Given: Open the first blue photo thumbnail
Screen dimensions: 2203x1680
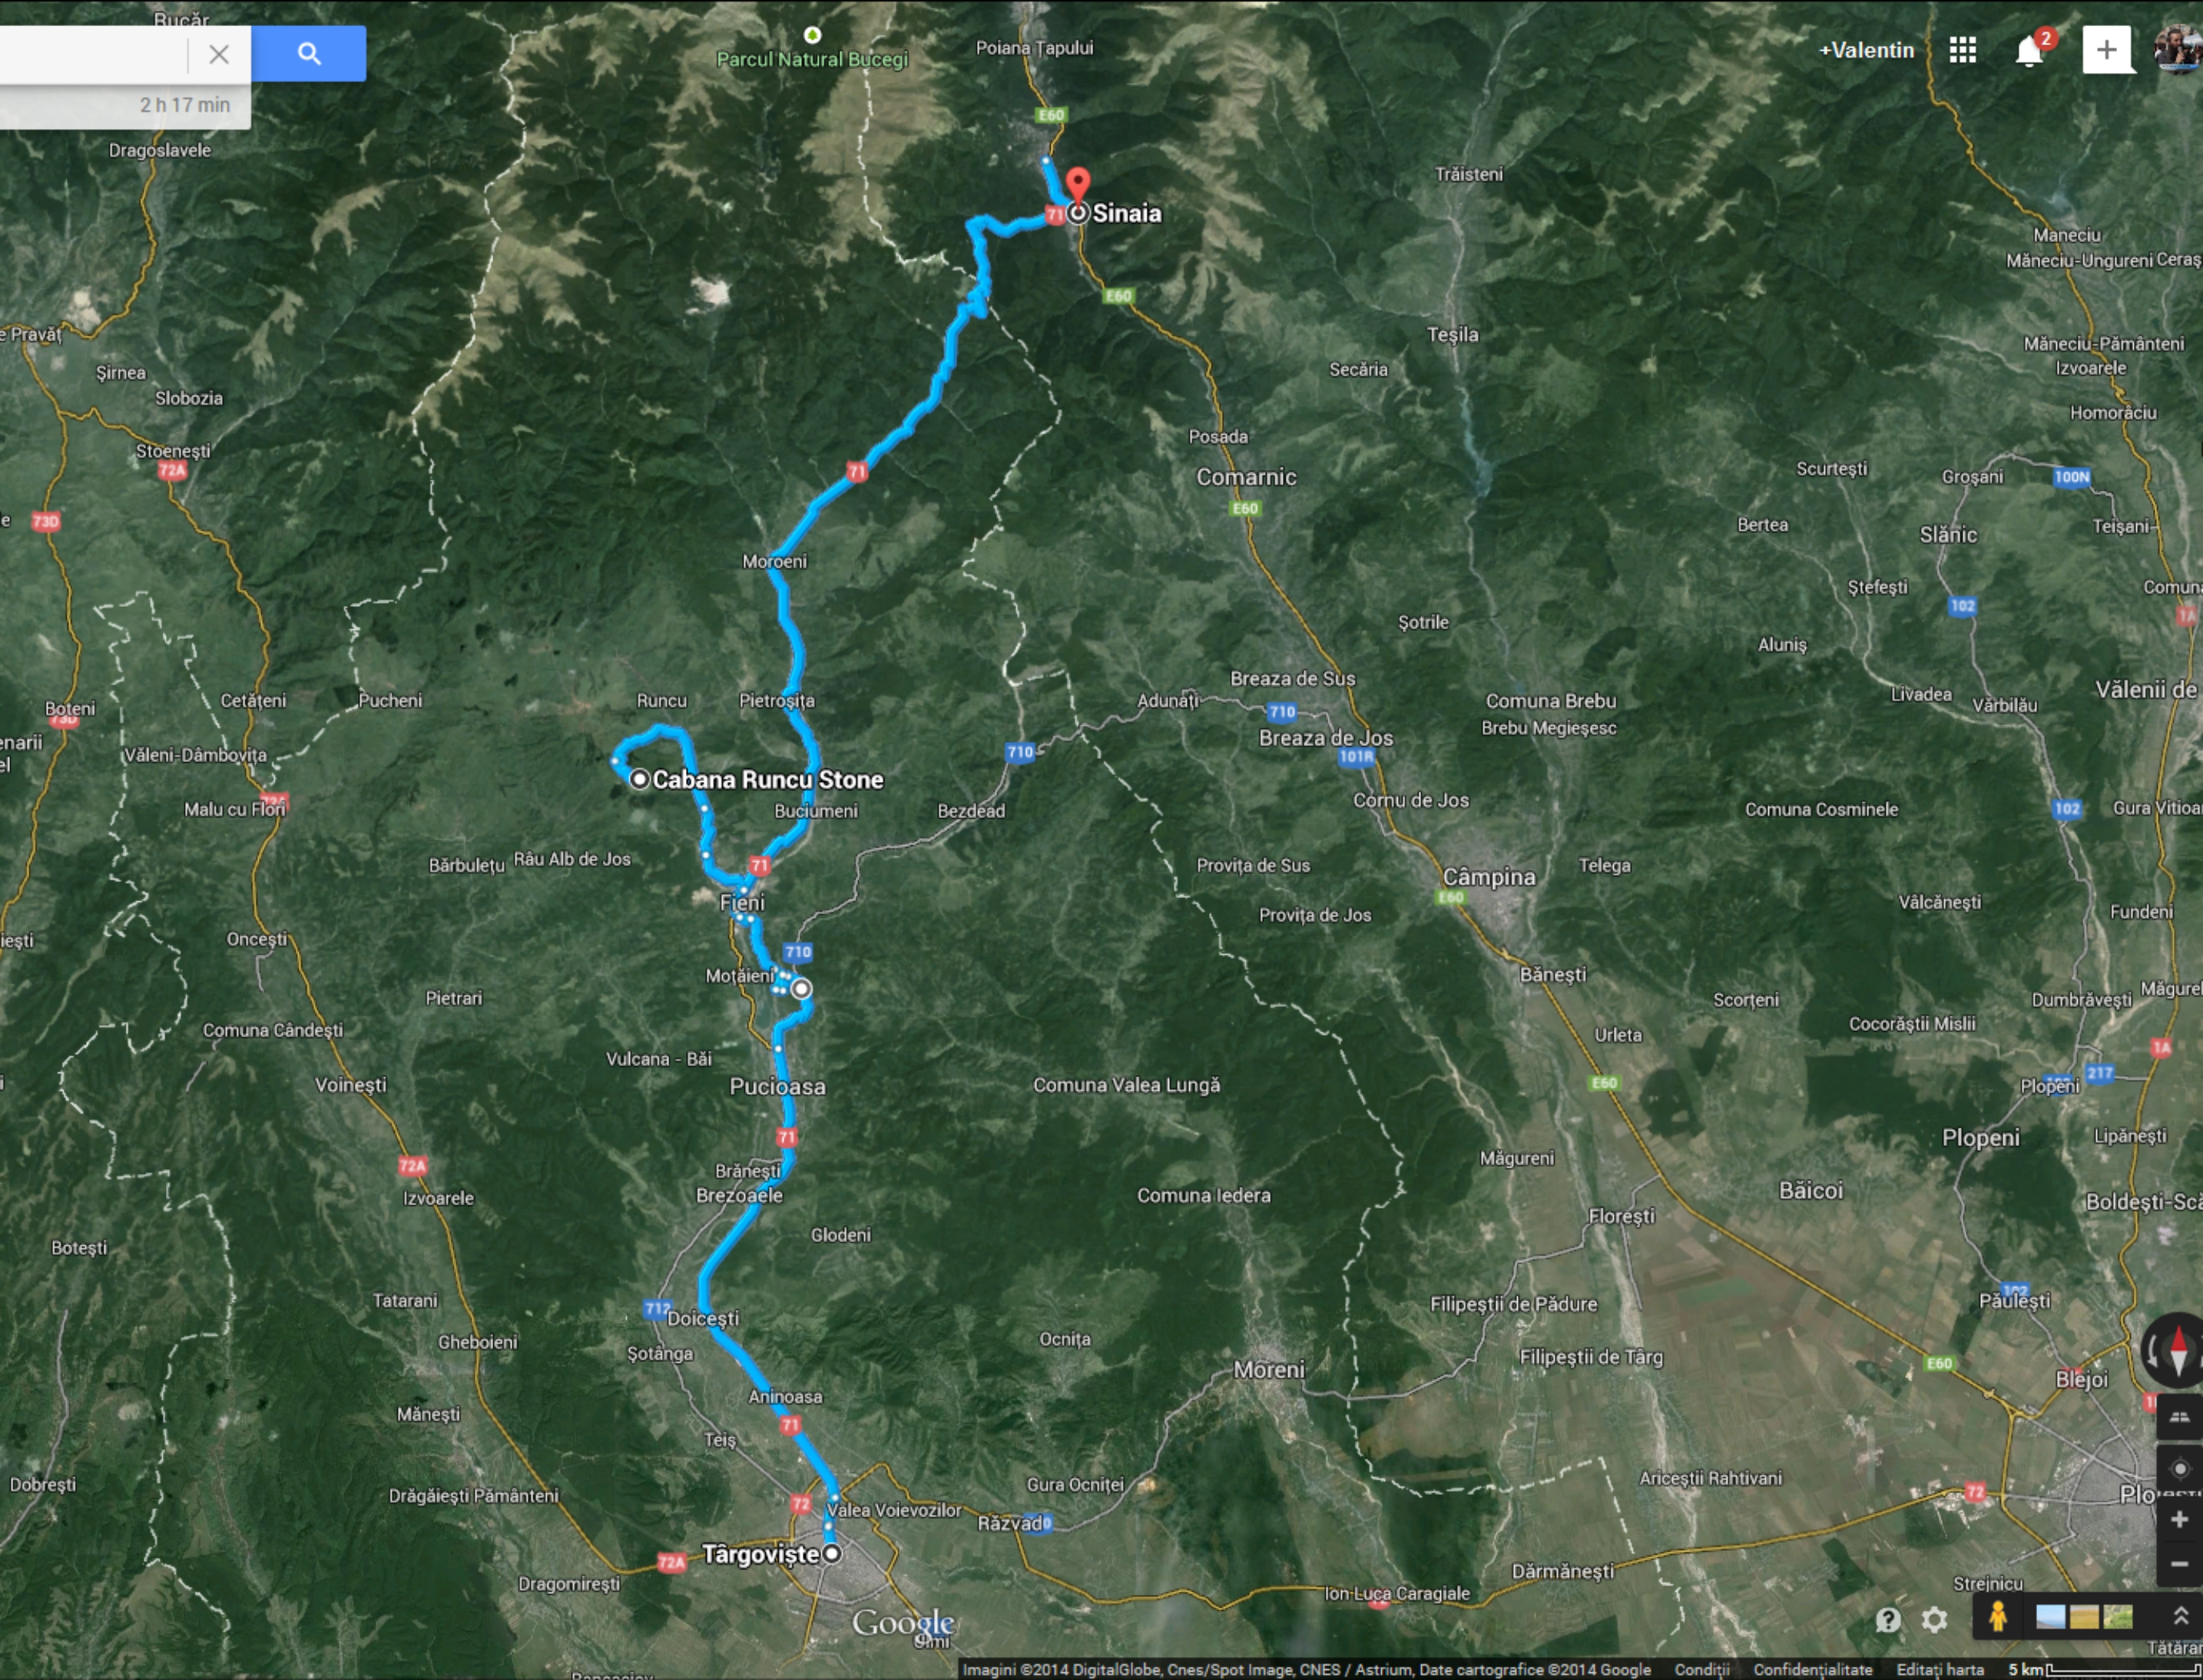Looking at the screenshot, I should (x=2050, y=1617).
